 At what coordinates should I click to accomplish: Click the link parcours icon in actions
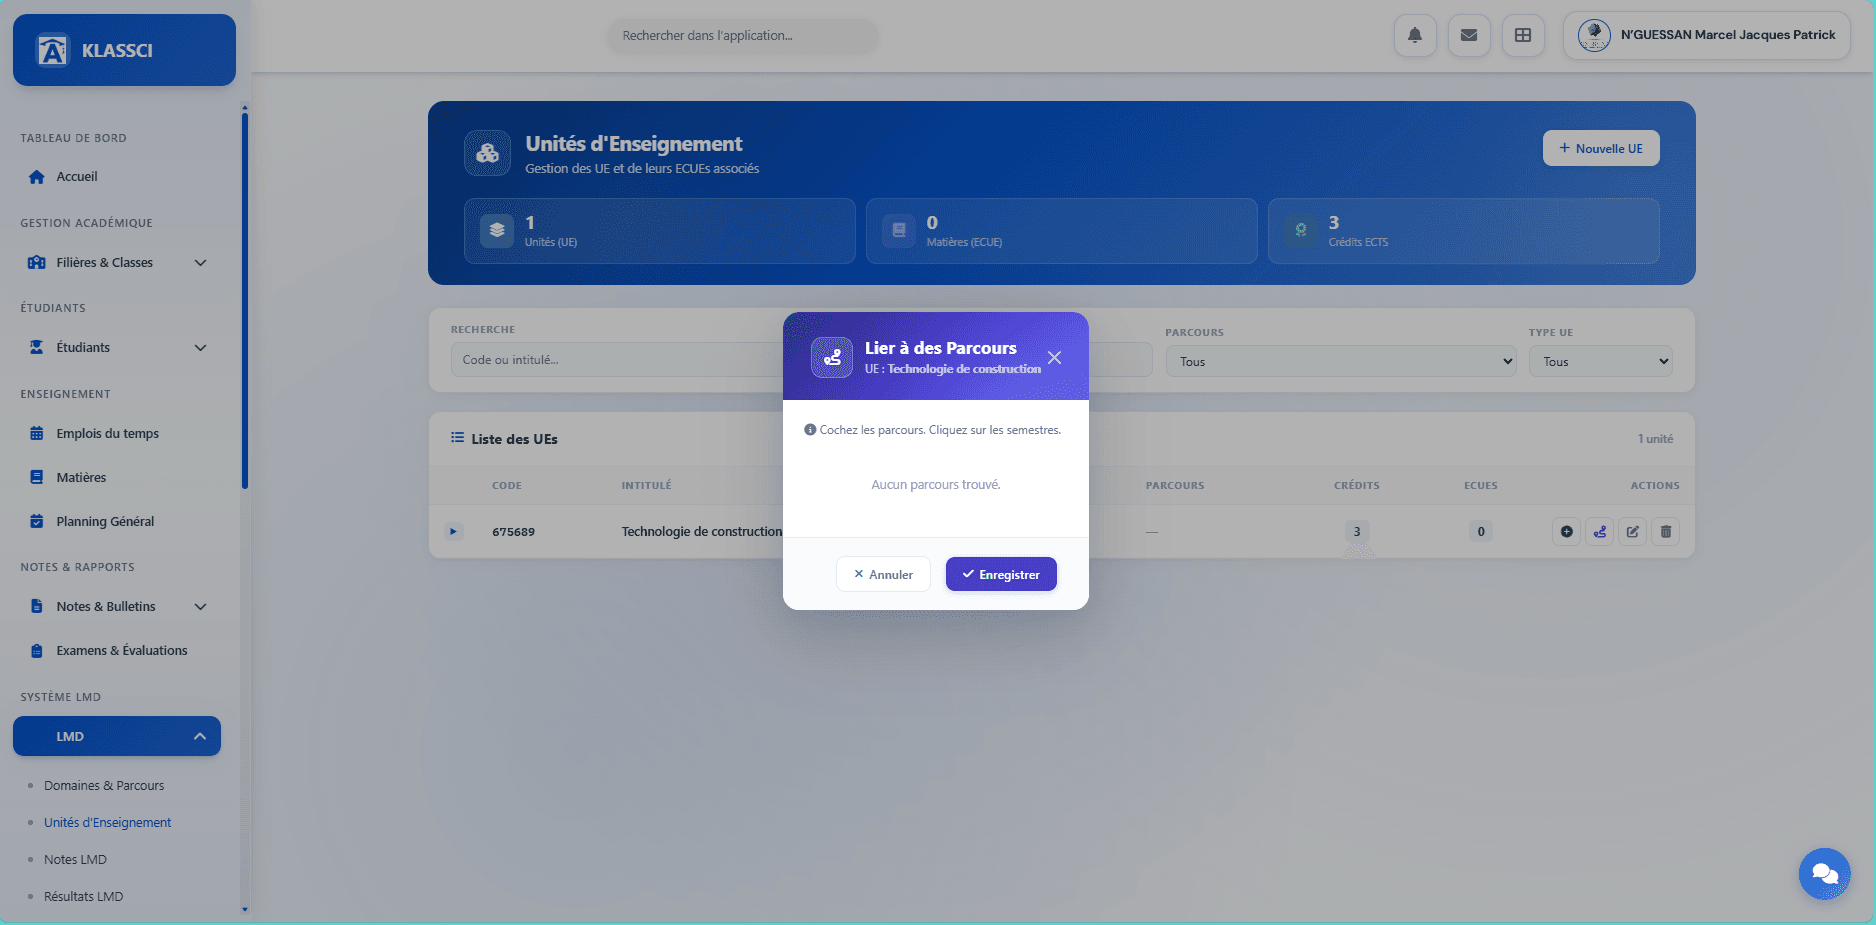(x=1600, y=532)
